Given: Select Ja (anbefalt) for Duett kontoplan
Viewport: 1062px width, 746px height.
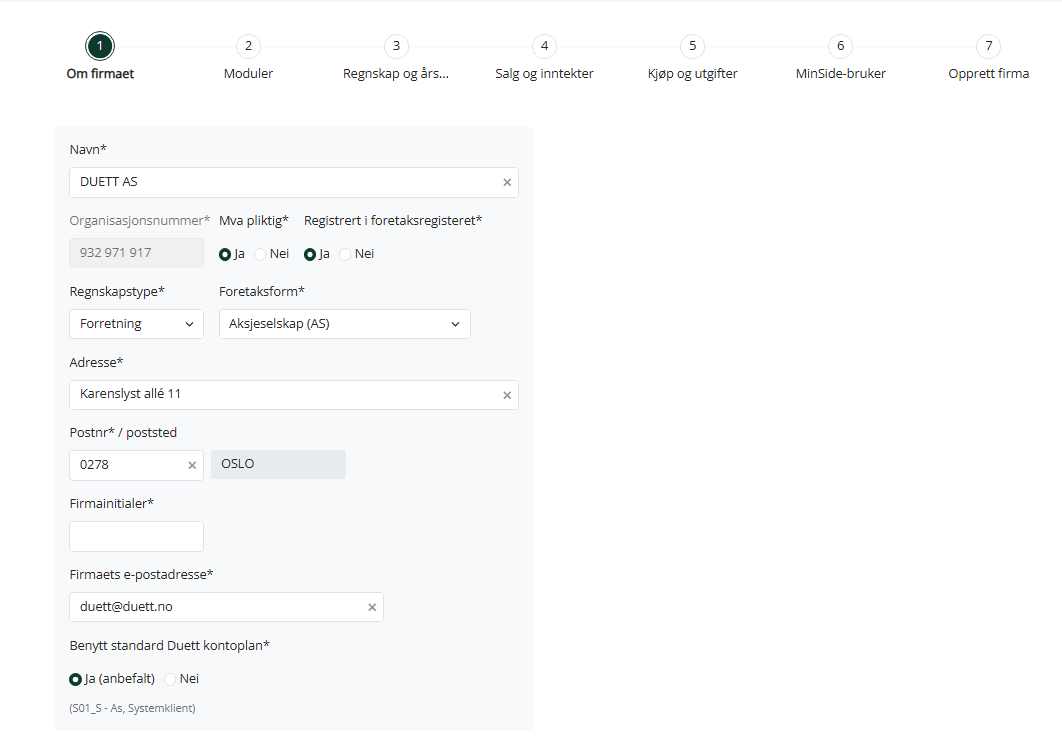Looking at the screenshot, I should (x=75, y=679).
